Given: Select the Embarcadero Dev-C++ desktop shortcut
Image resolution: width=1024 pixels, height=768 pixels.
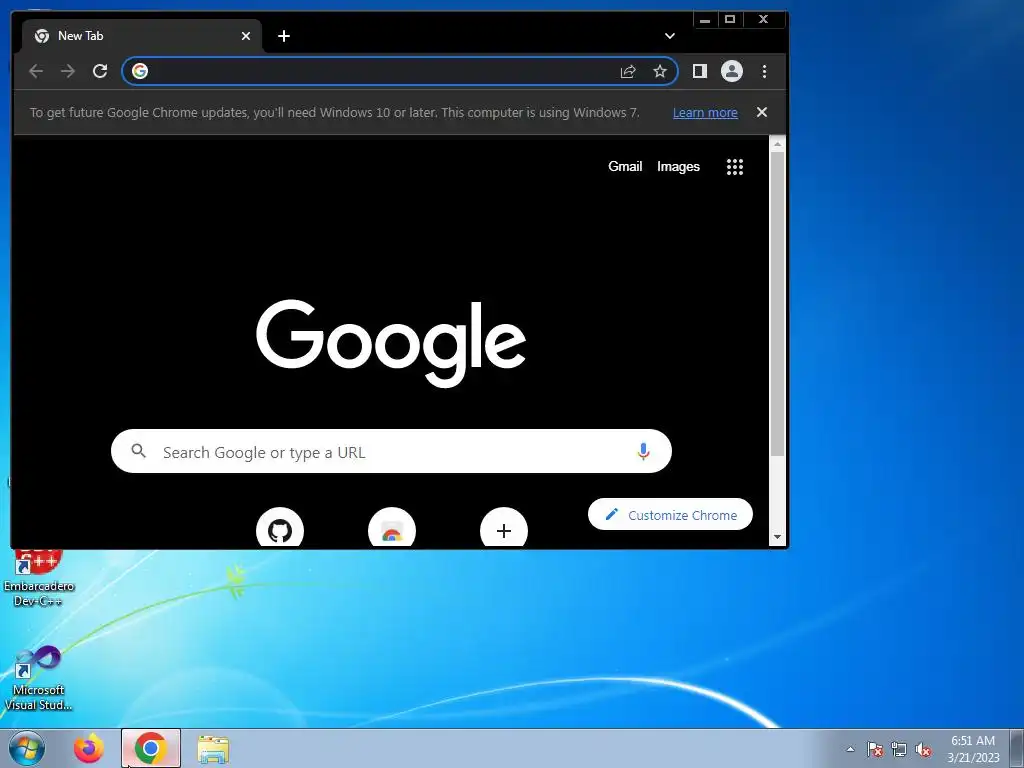Looking at the screenshot, I should [38, 579].
